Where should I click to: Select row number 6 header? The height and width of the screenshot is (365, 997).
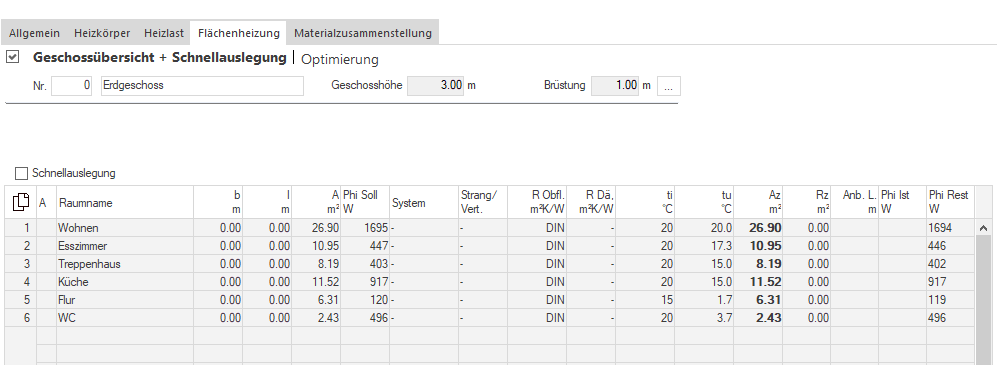[x=21, y=318]
